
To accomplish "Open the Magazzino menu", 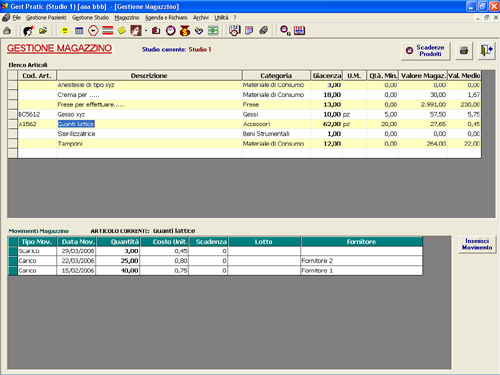I will [x=127, y=17].
